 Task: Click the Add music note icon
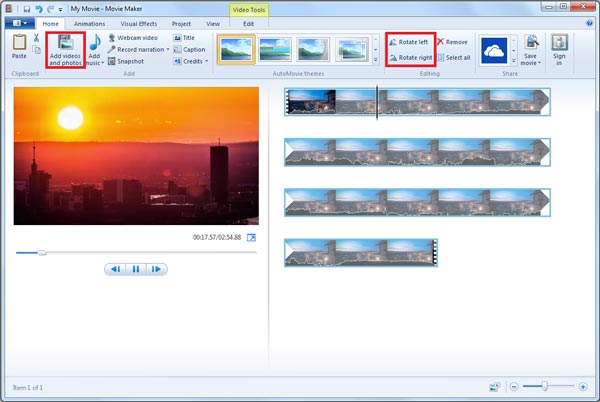click(x=95, y=42)
